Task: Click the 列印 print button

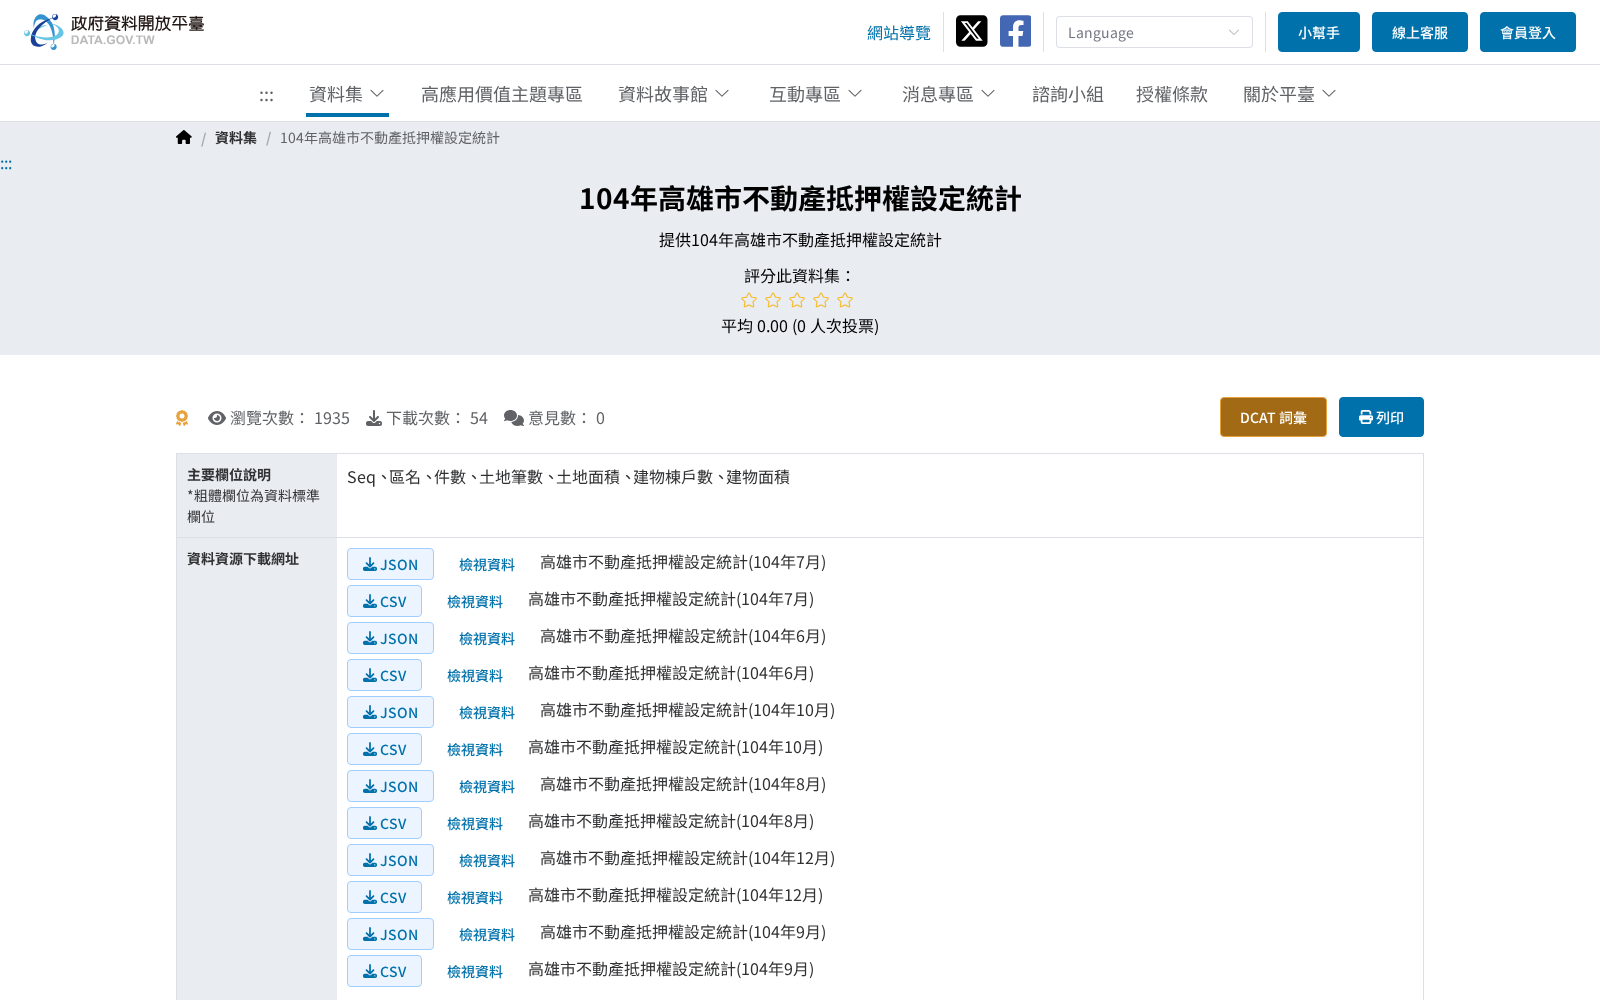Action: point(1381,417)
